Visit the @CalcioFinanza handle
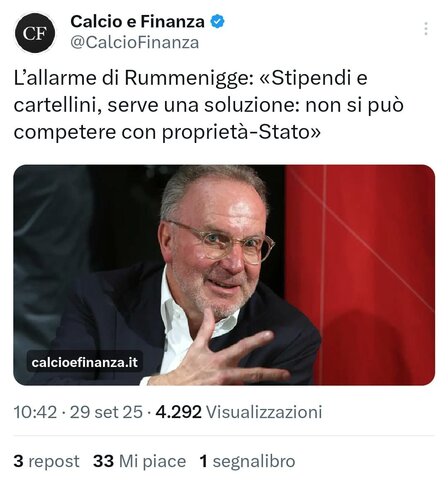448x480 pixels. (135, 42)
